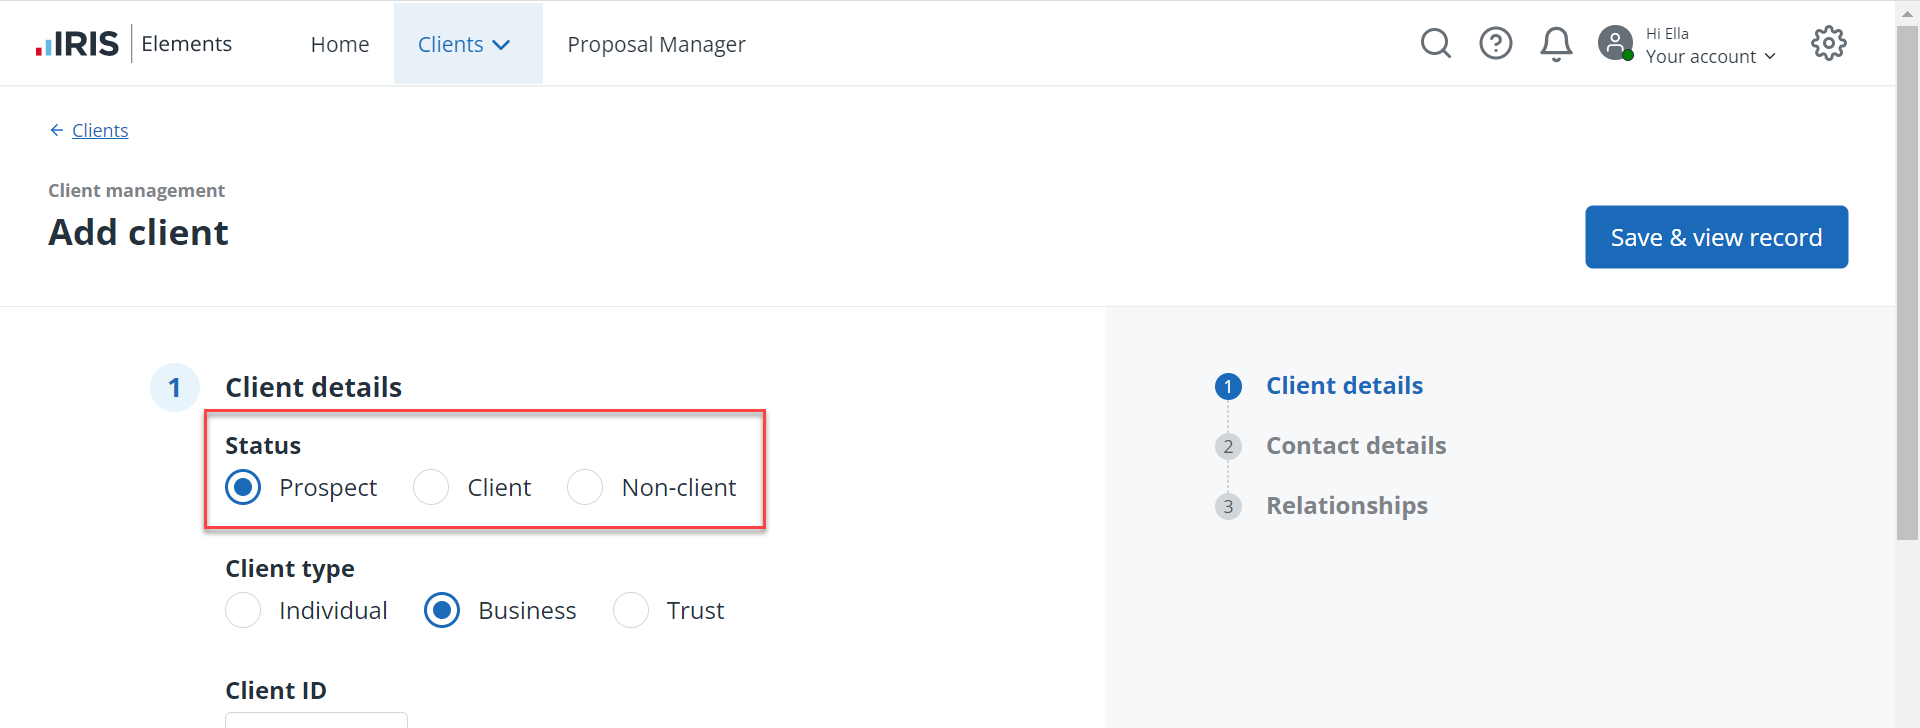Image resolution: width=1920 pixels, height=728 pixels.
Task: Choose the Trust client type
Action: pos(631,610)
